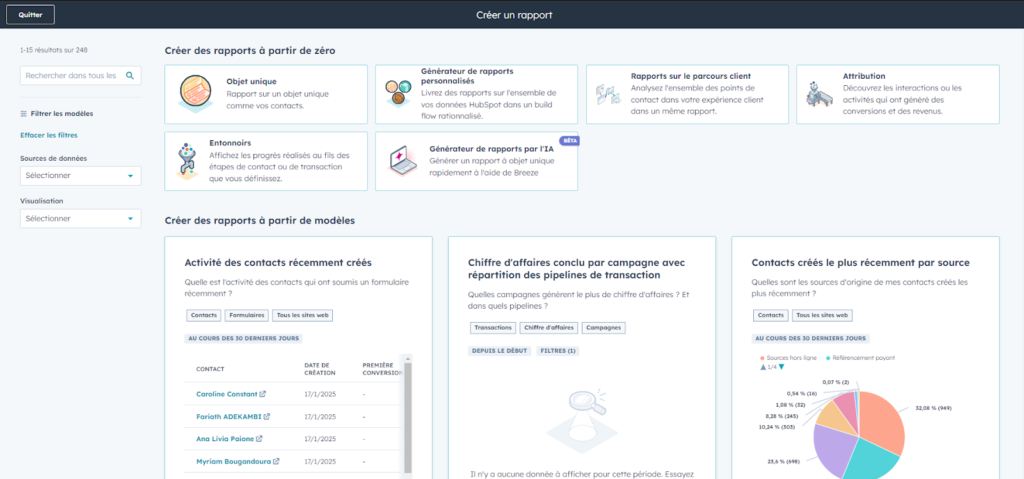The image size is (1024, 479).
Task: Open the Sources de données dropdown
Action: click(x=80, y=176)
